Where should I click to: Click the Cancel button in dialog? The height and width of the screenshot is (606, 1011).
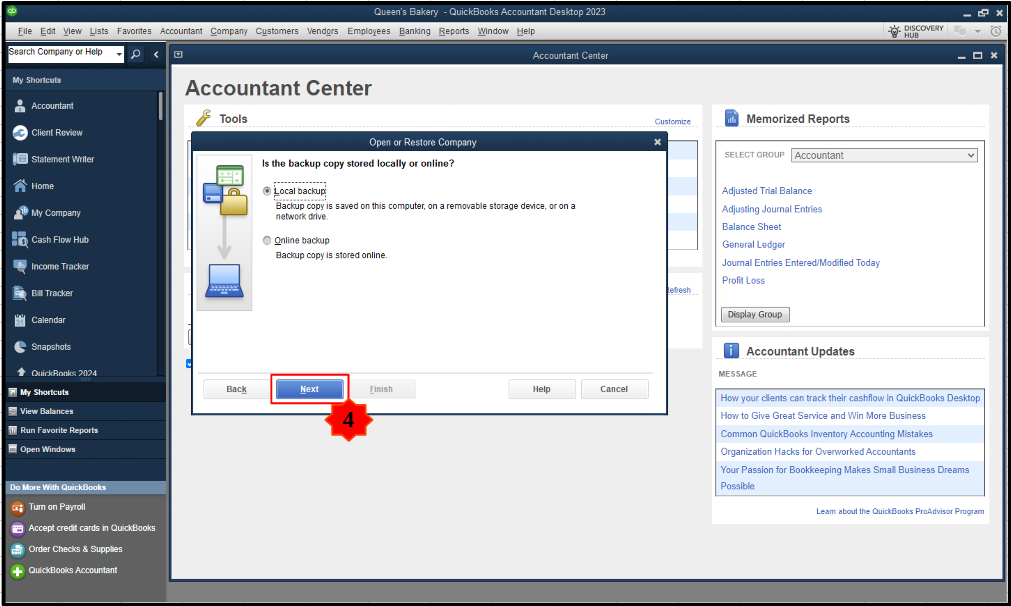pos(614,389)
